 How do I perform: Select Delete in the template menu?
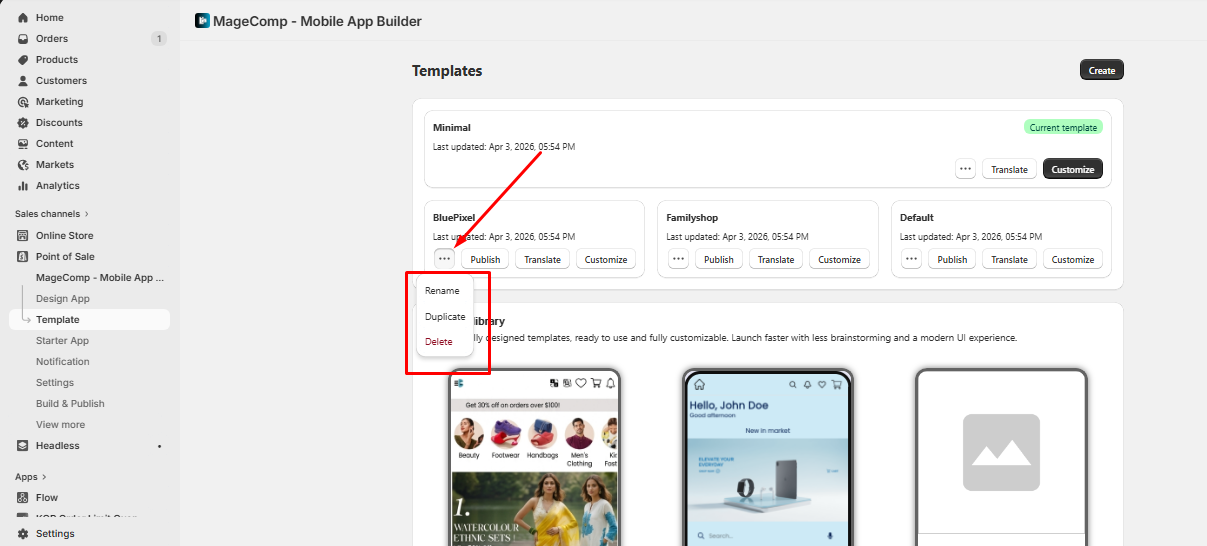(439, 342)
